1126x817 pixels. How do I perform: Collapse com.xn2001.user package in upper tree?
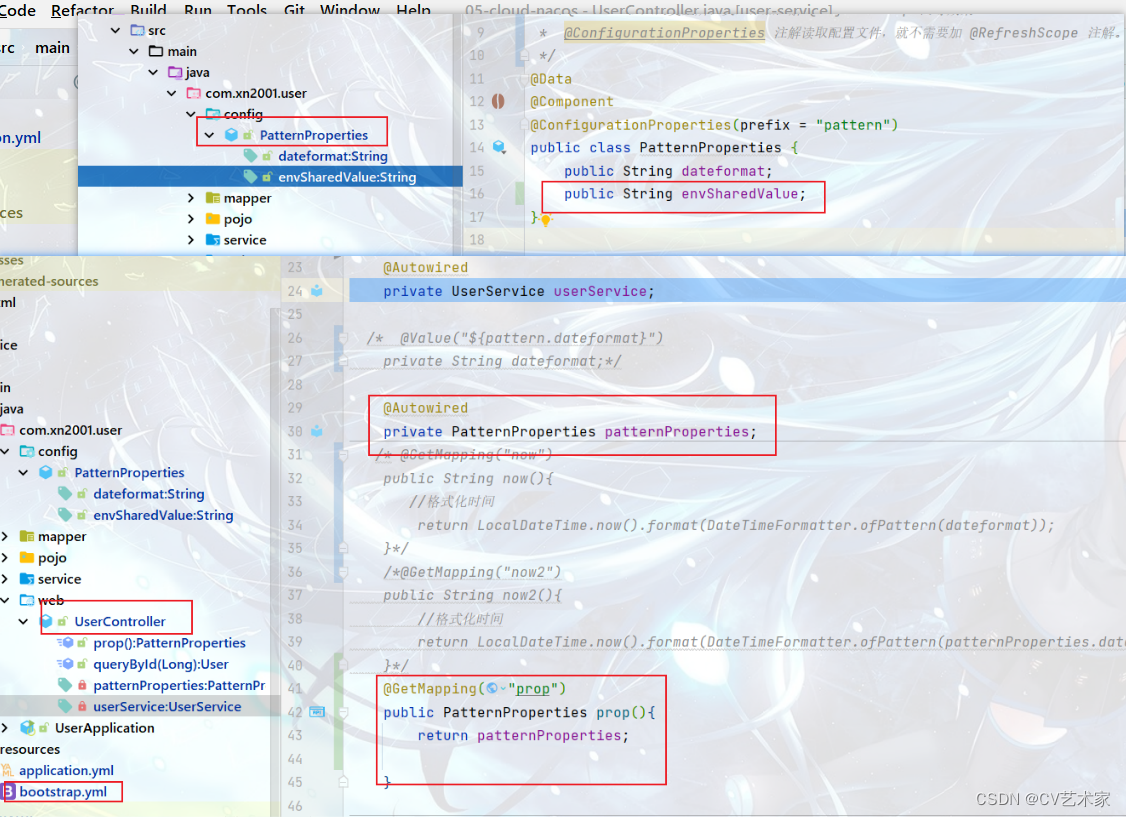(172, 93)
